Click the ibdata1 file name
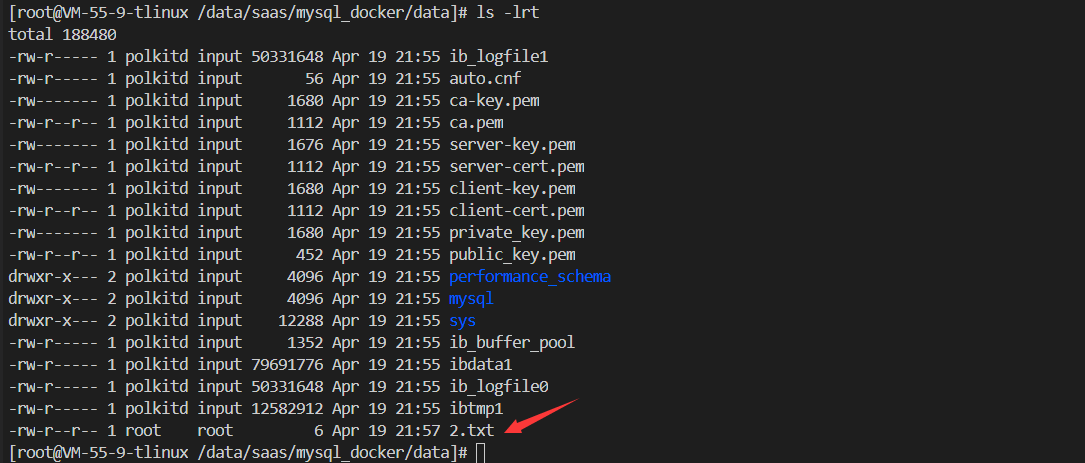1085x463 pixels. point(480,365)
